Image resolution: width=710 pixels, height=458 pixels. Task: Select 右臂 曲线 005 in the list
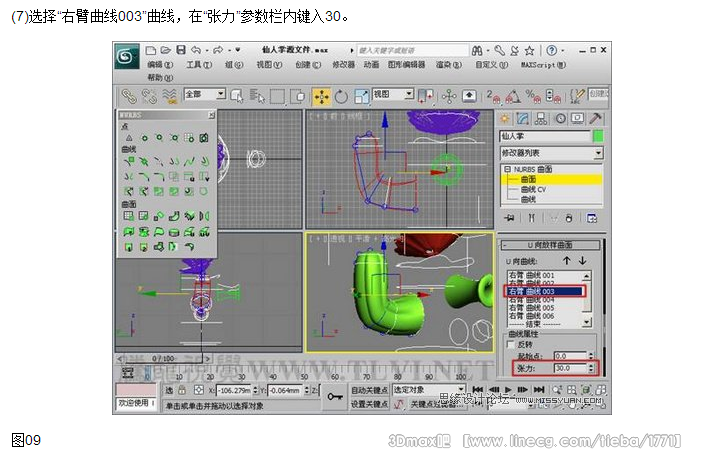[x=531, y=308]
